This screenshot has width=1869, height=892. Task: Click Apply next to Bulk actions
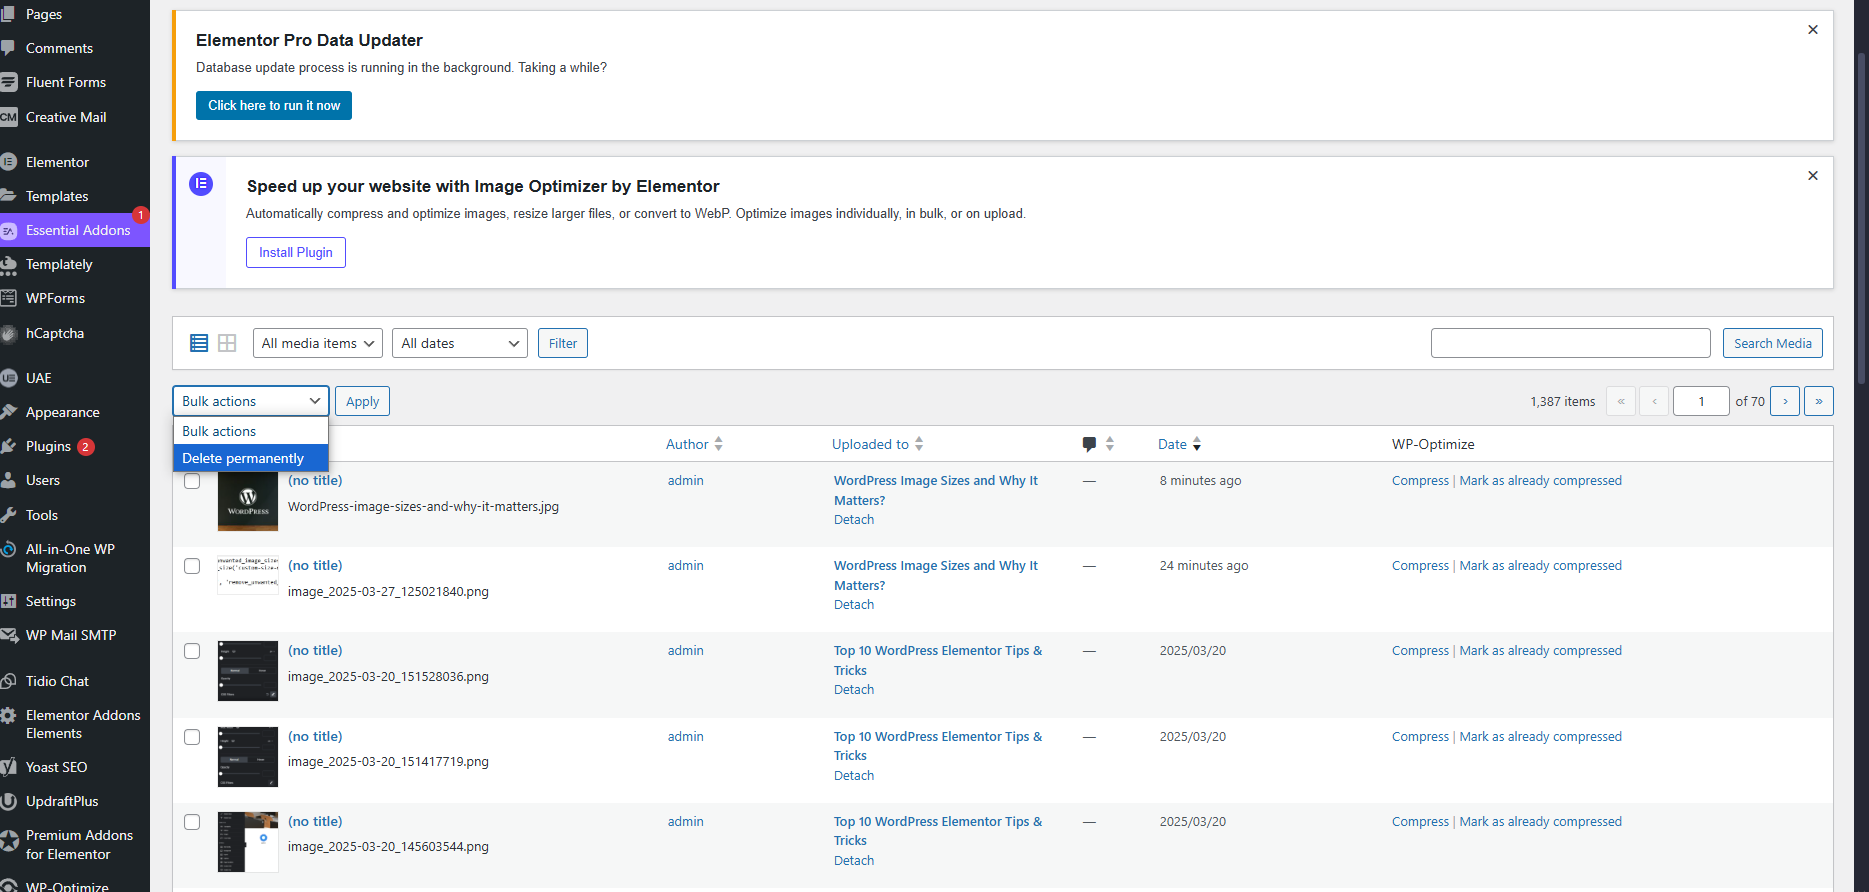pyautogui.click(x=362, y=401)
